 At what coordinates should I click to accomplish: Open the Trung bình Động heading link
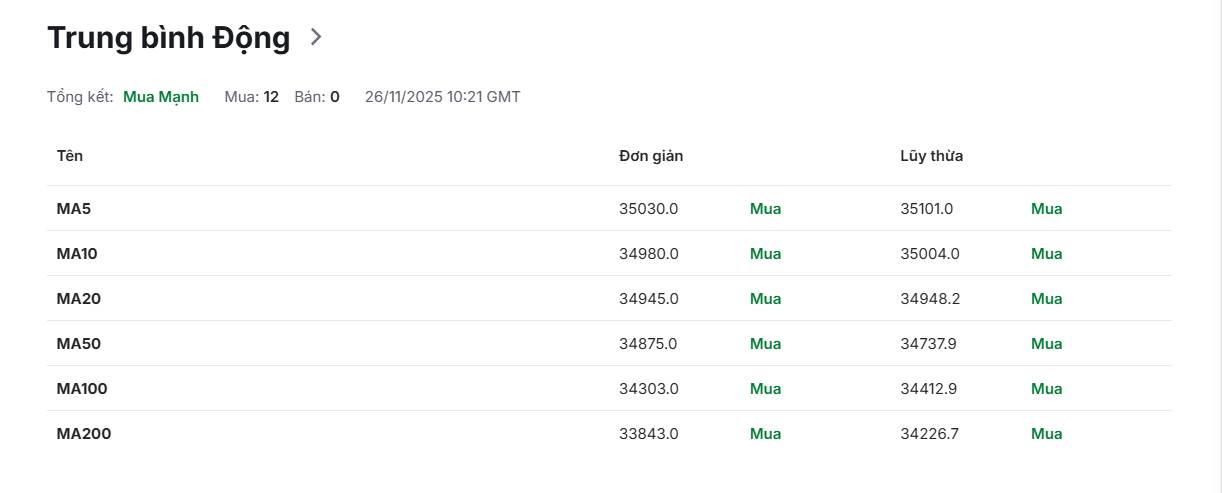pos(168,38)
